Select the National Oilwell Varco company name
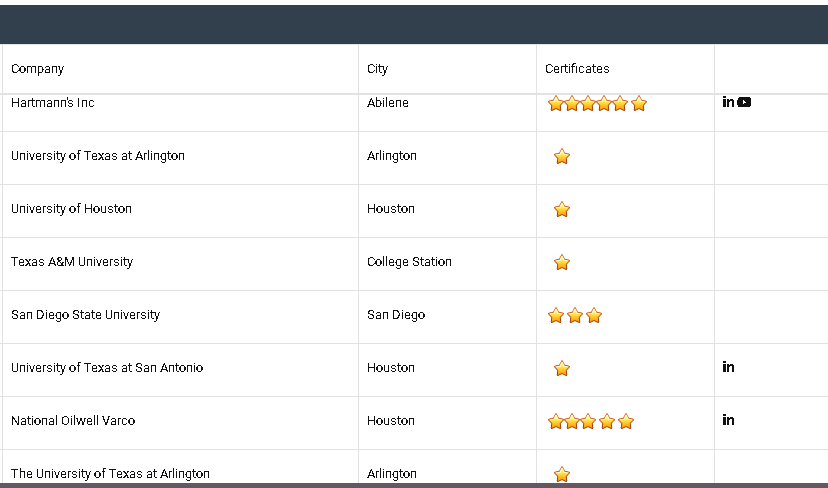 (73, 421)
